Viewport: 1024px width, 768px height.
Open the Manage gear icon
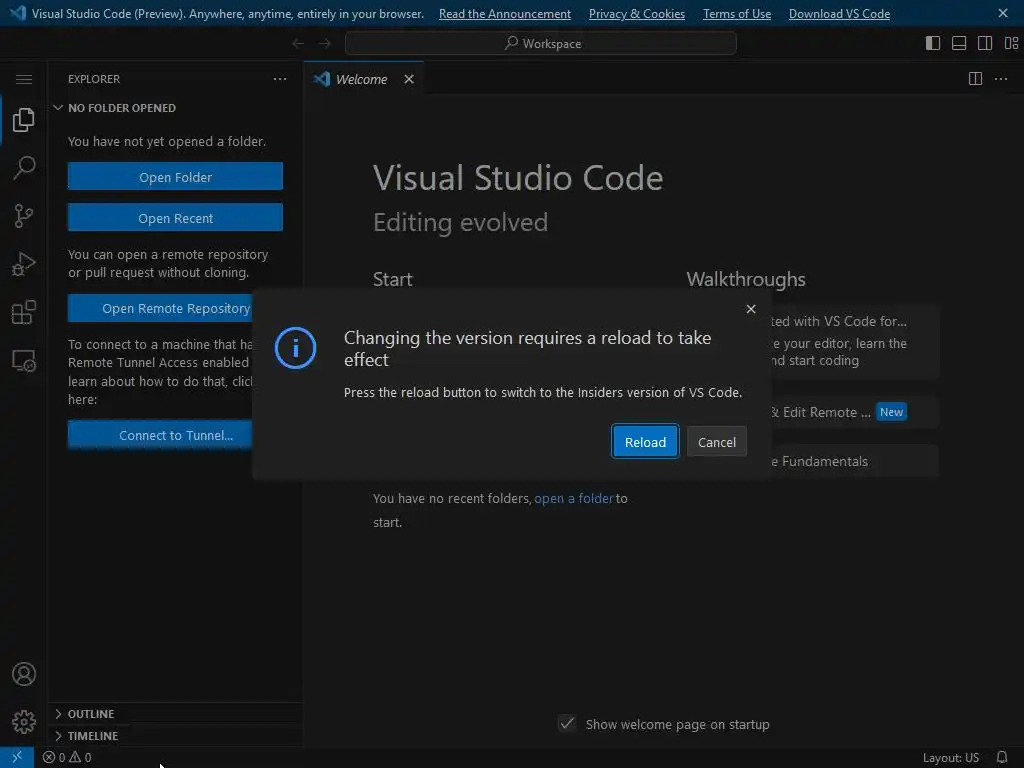[24, 722]
